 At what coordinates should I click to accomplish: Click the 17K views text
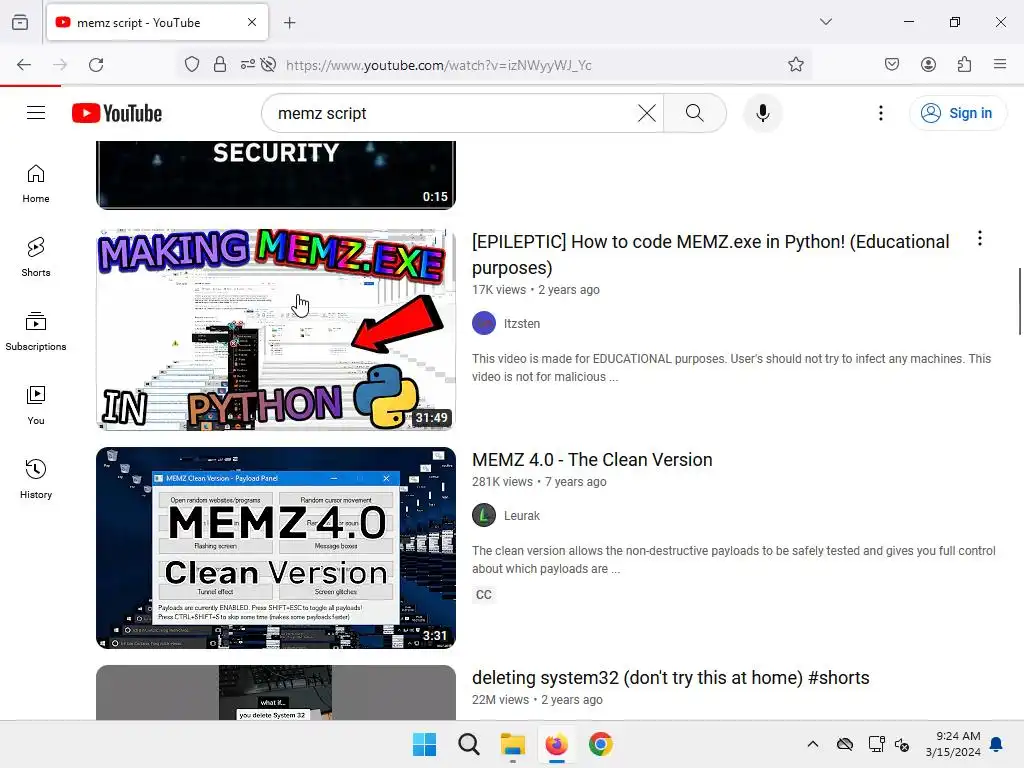point(499,289)
